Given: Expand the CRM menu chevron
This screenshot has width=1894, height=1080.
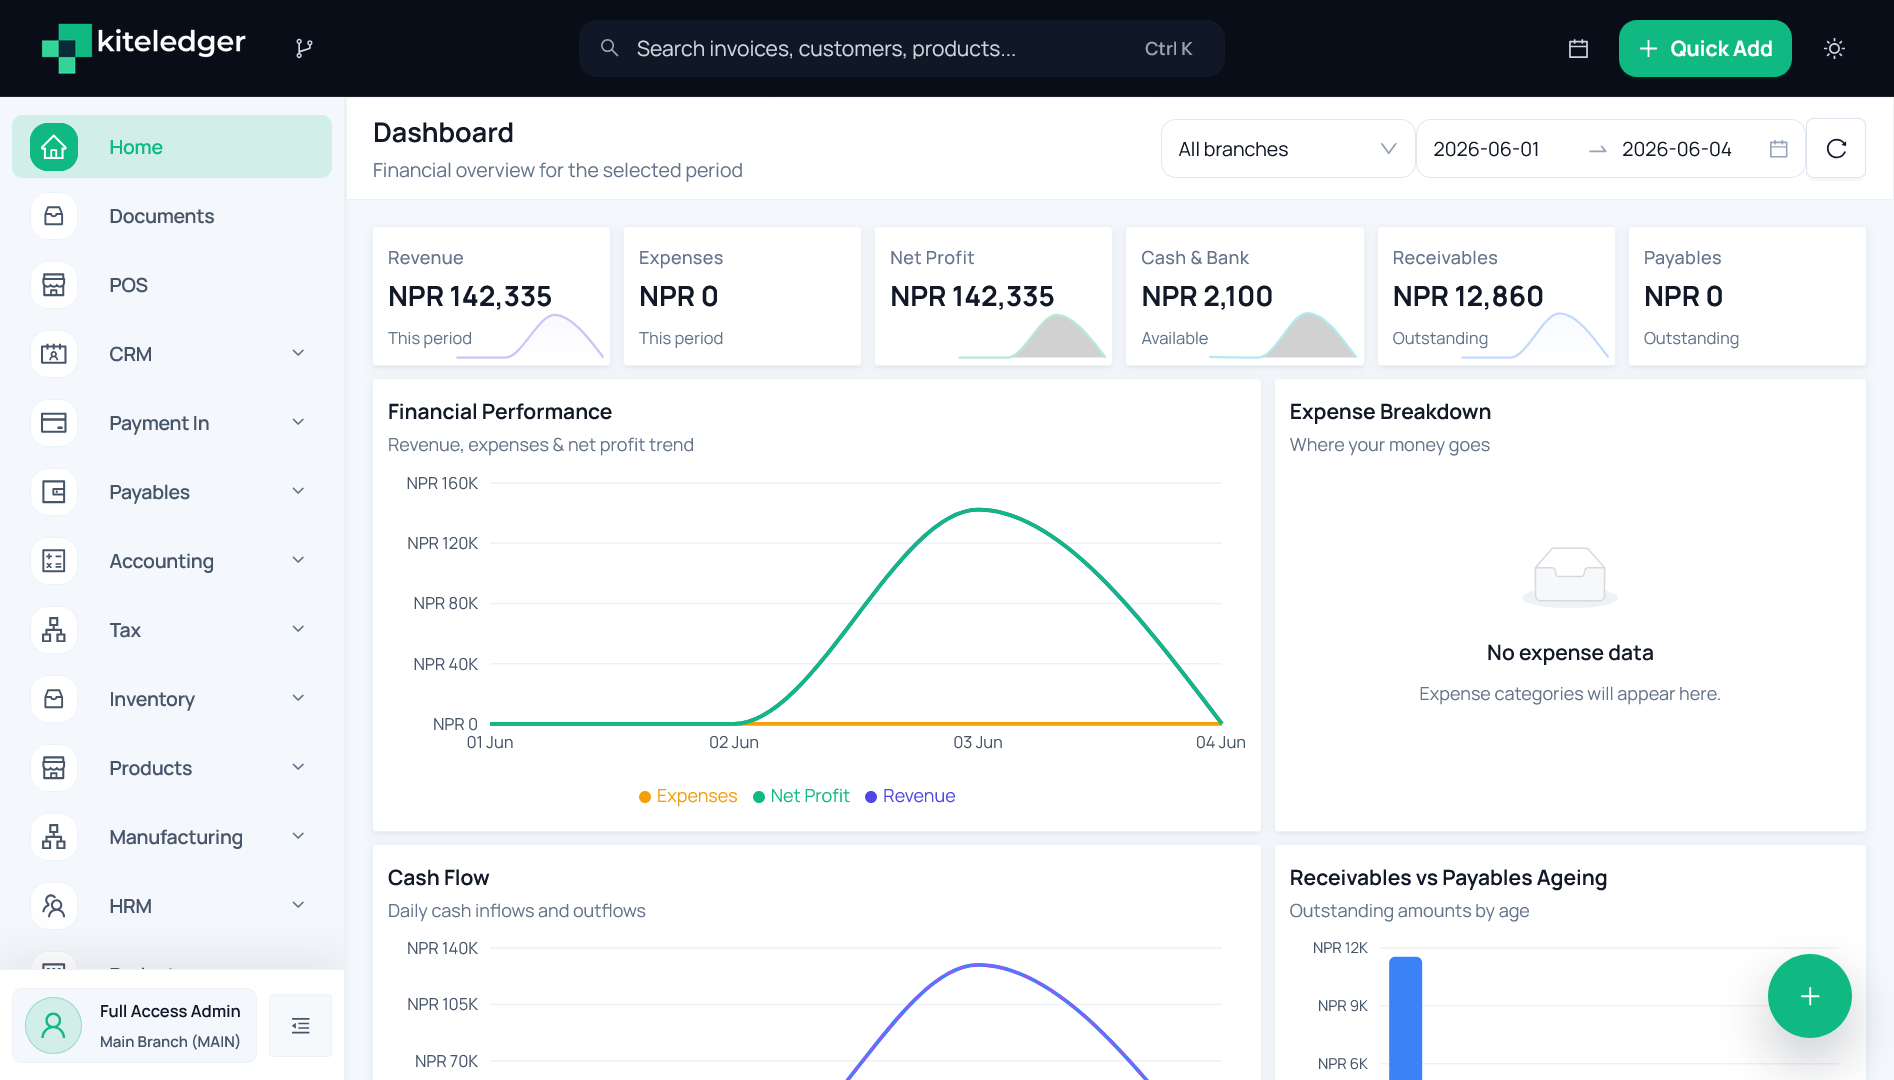Looking at the screenshot, I should pyautogui.click(x=298, y=353).
